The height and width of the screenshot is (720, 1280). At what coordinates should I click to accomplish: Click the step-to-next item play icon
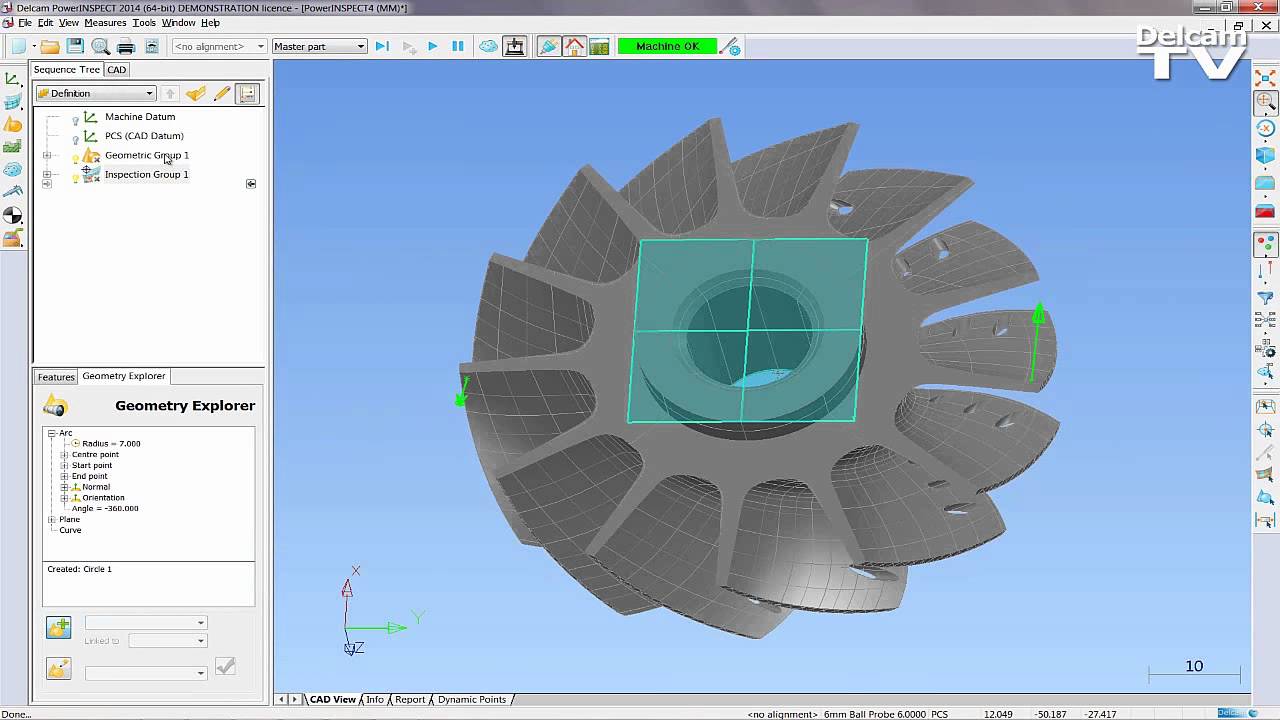pos(382,46)
